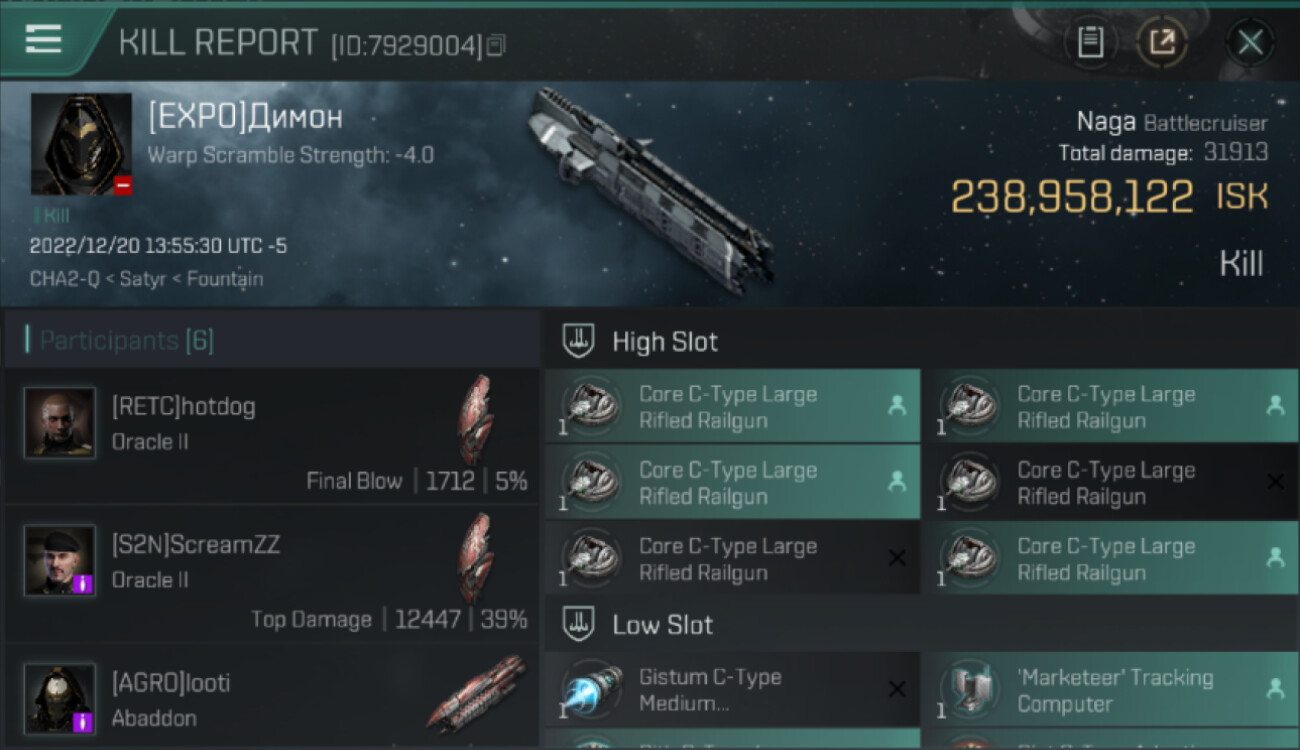1300x750 pixels.
Task: Close the kill report window
Action: point(1250,42)
